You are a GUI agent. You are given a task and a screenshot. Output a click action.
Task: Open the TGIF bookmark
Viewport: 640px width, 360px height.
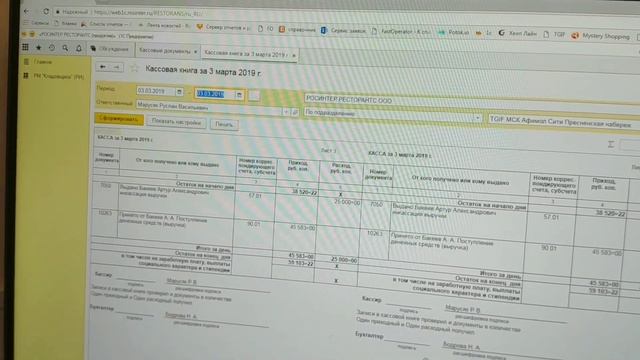(554, 35)
